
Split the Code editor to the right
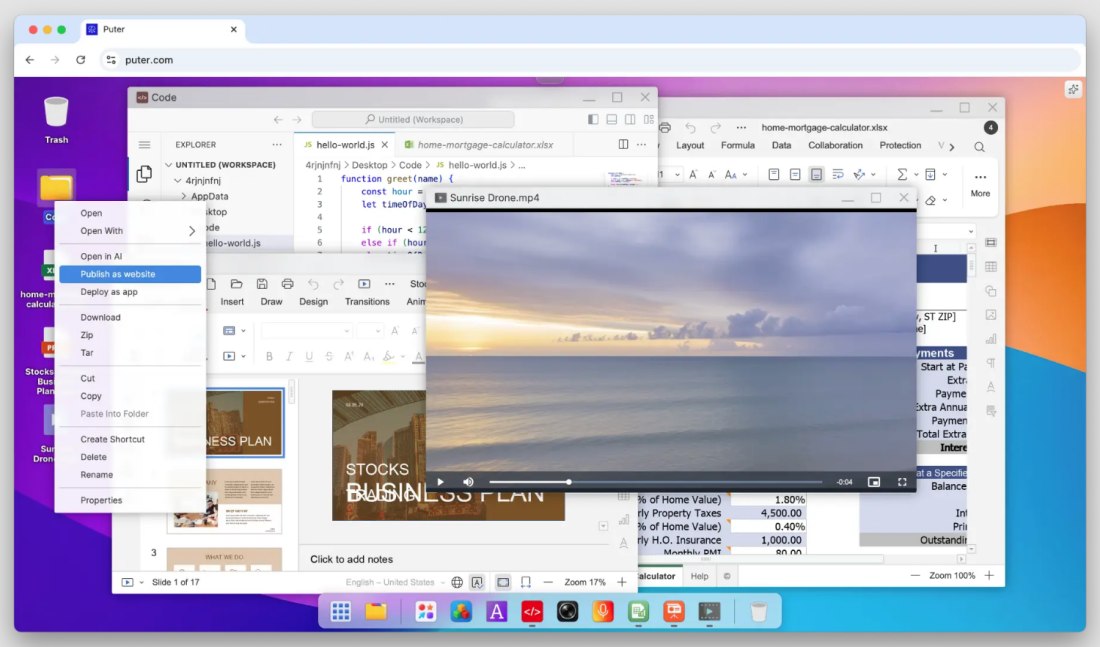click(x=623, y=145)
